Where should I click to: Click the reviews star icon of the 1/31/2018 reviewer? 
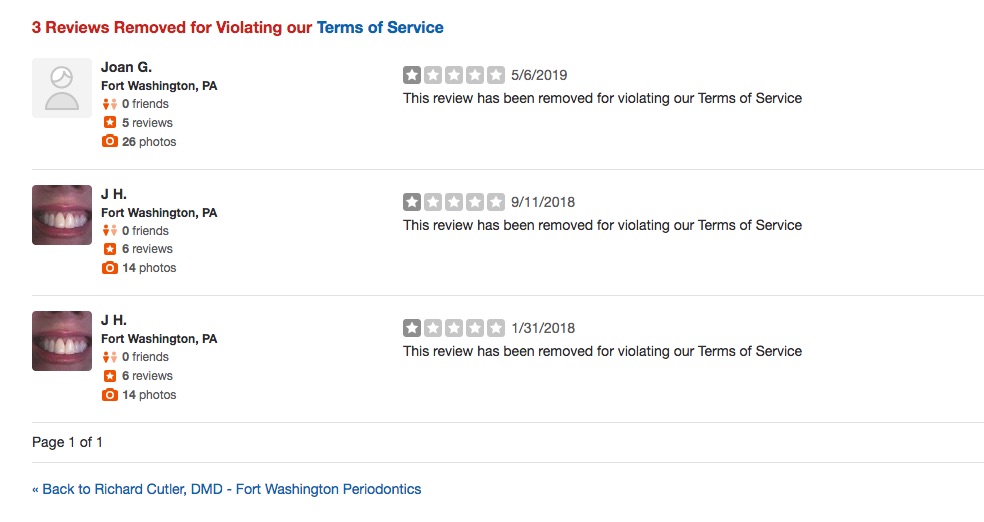click(x=110, y=376)
